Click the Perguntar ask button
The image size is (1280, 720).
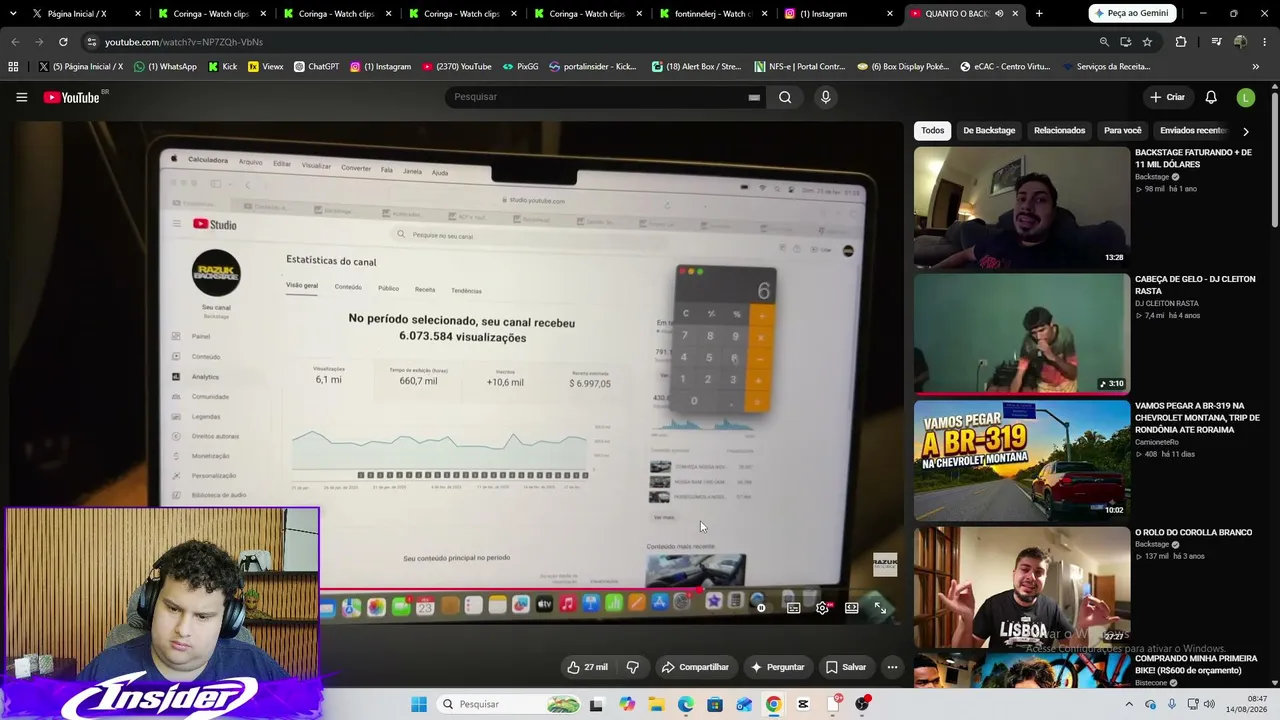point(777,667)
